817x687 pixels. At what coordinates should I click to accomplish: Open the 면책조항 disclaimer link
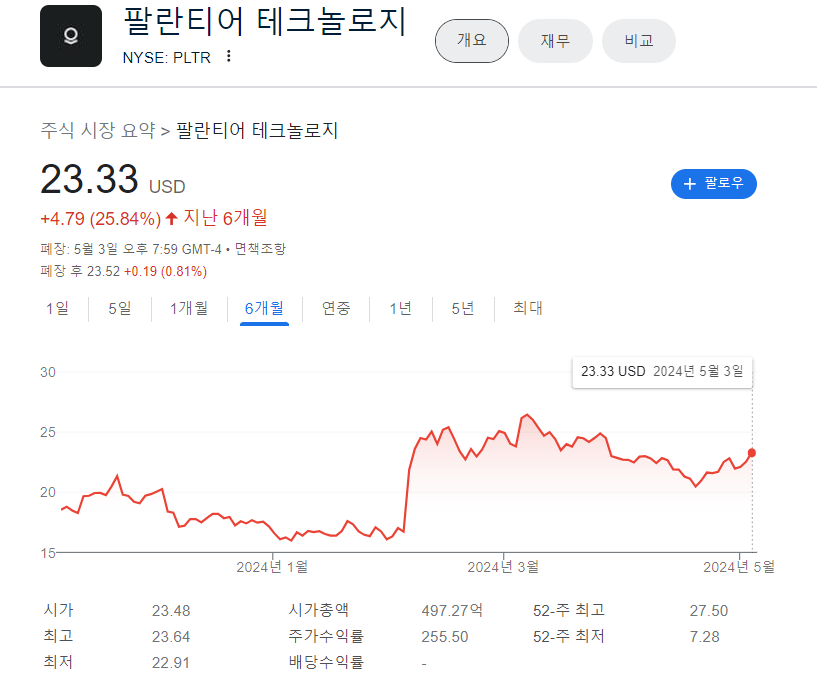[260, 249]
